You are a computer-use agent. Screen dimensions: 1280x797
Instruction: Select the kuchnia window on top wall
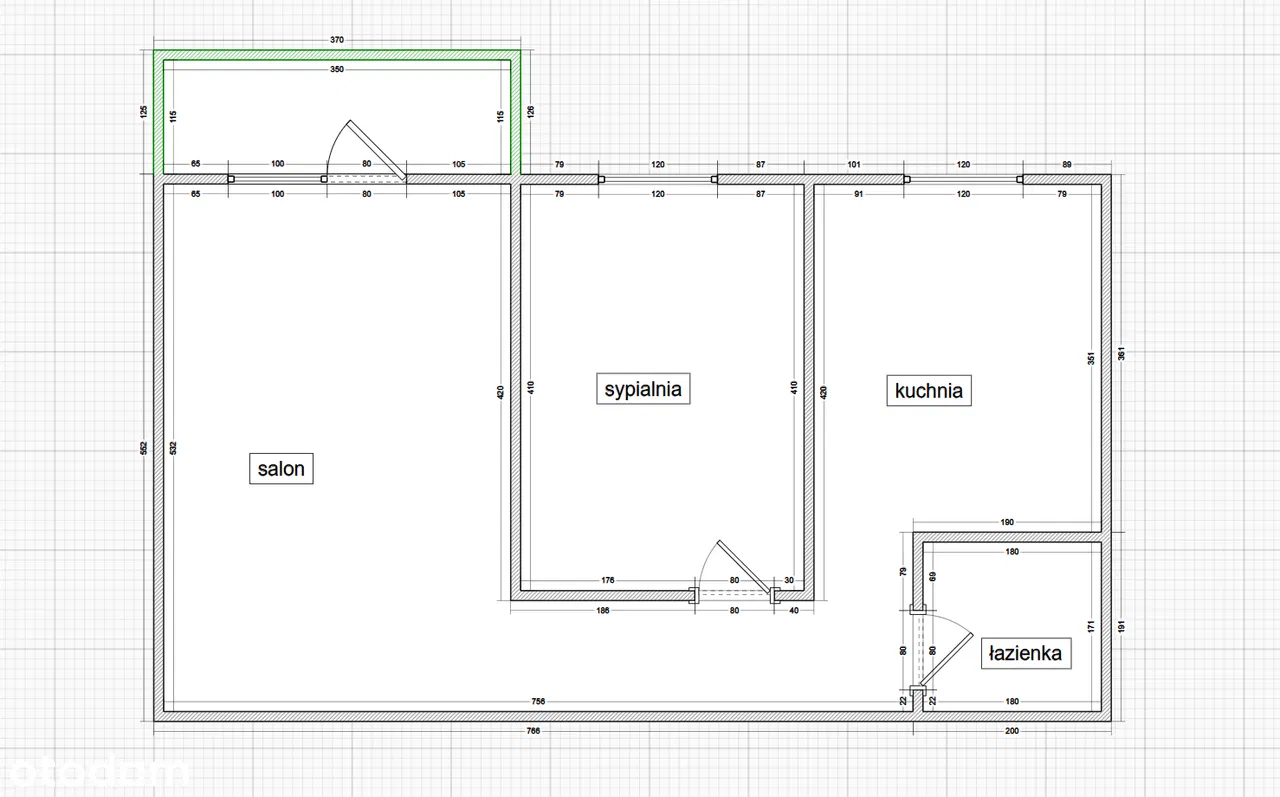tap(963, 180)
